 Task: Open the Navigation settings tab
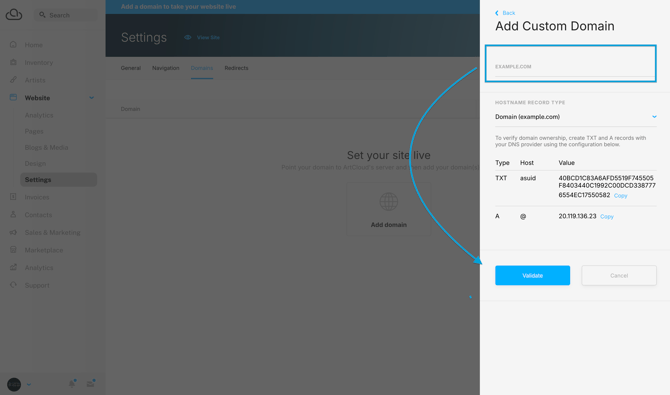click(x=166, y=68)
